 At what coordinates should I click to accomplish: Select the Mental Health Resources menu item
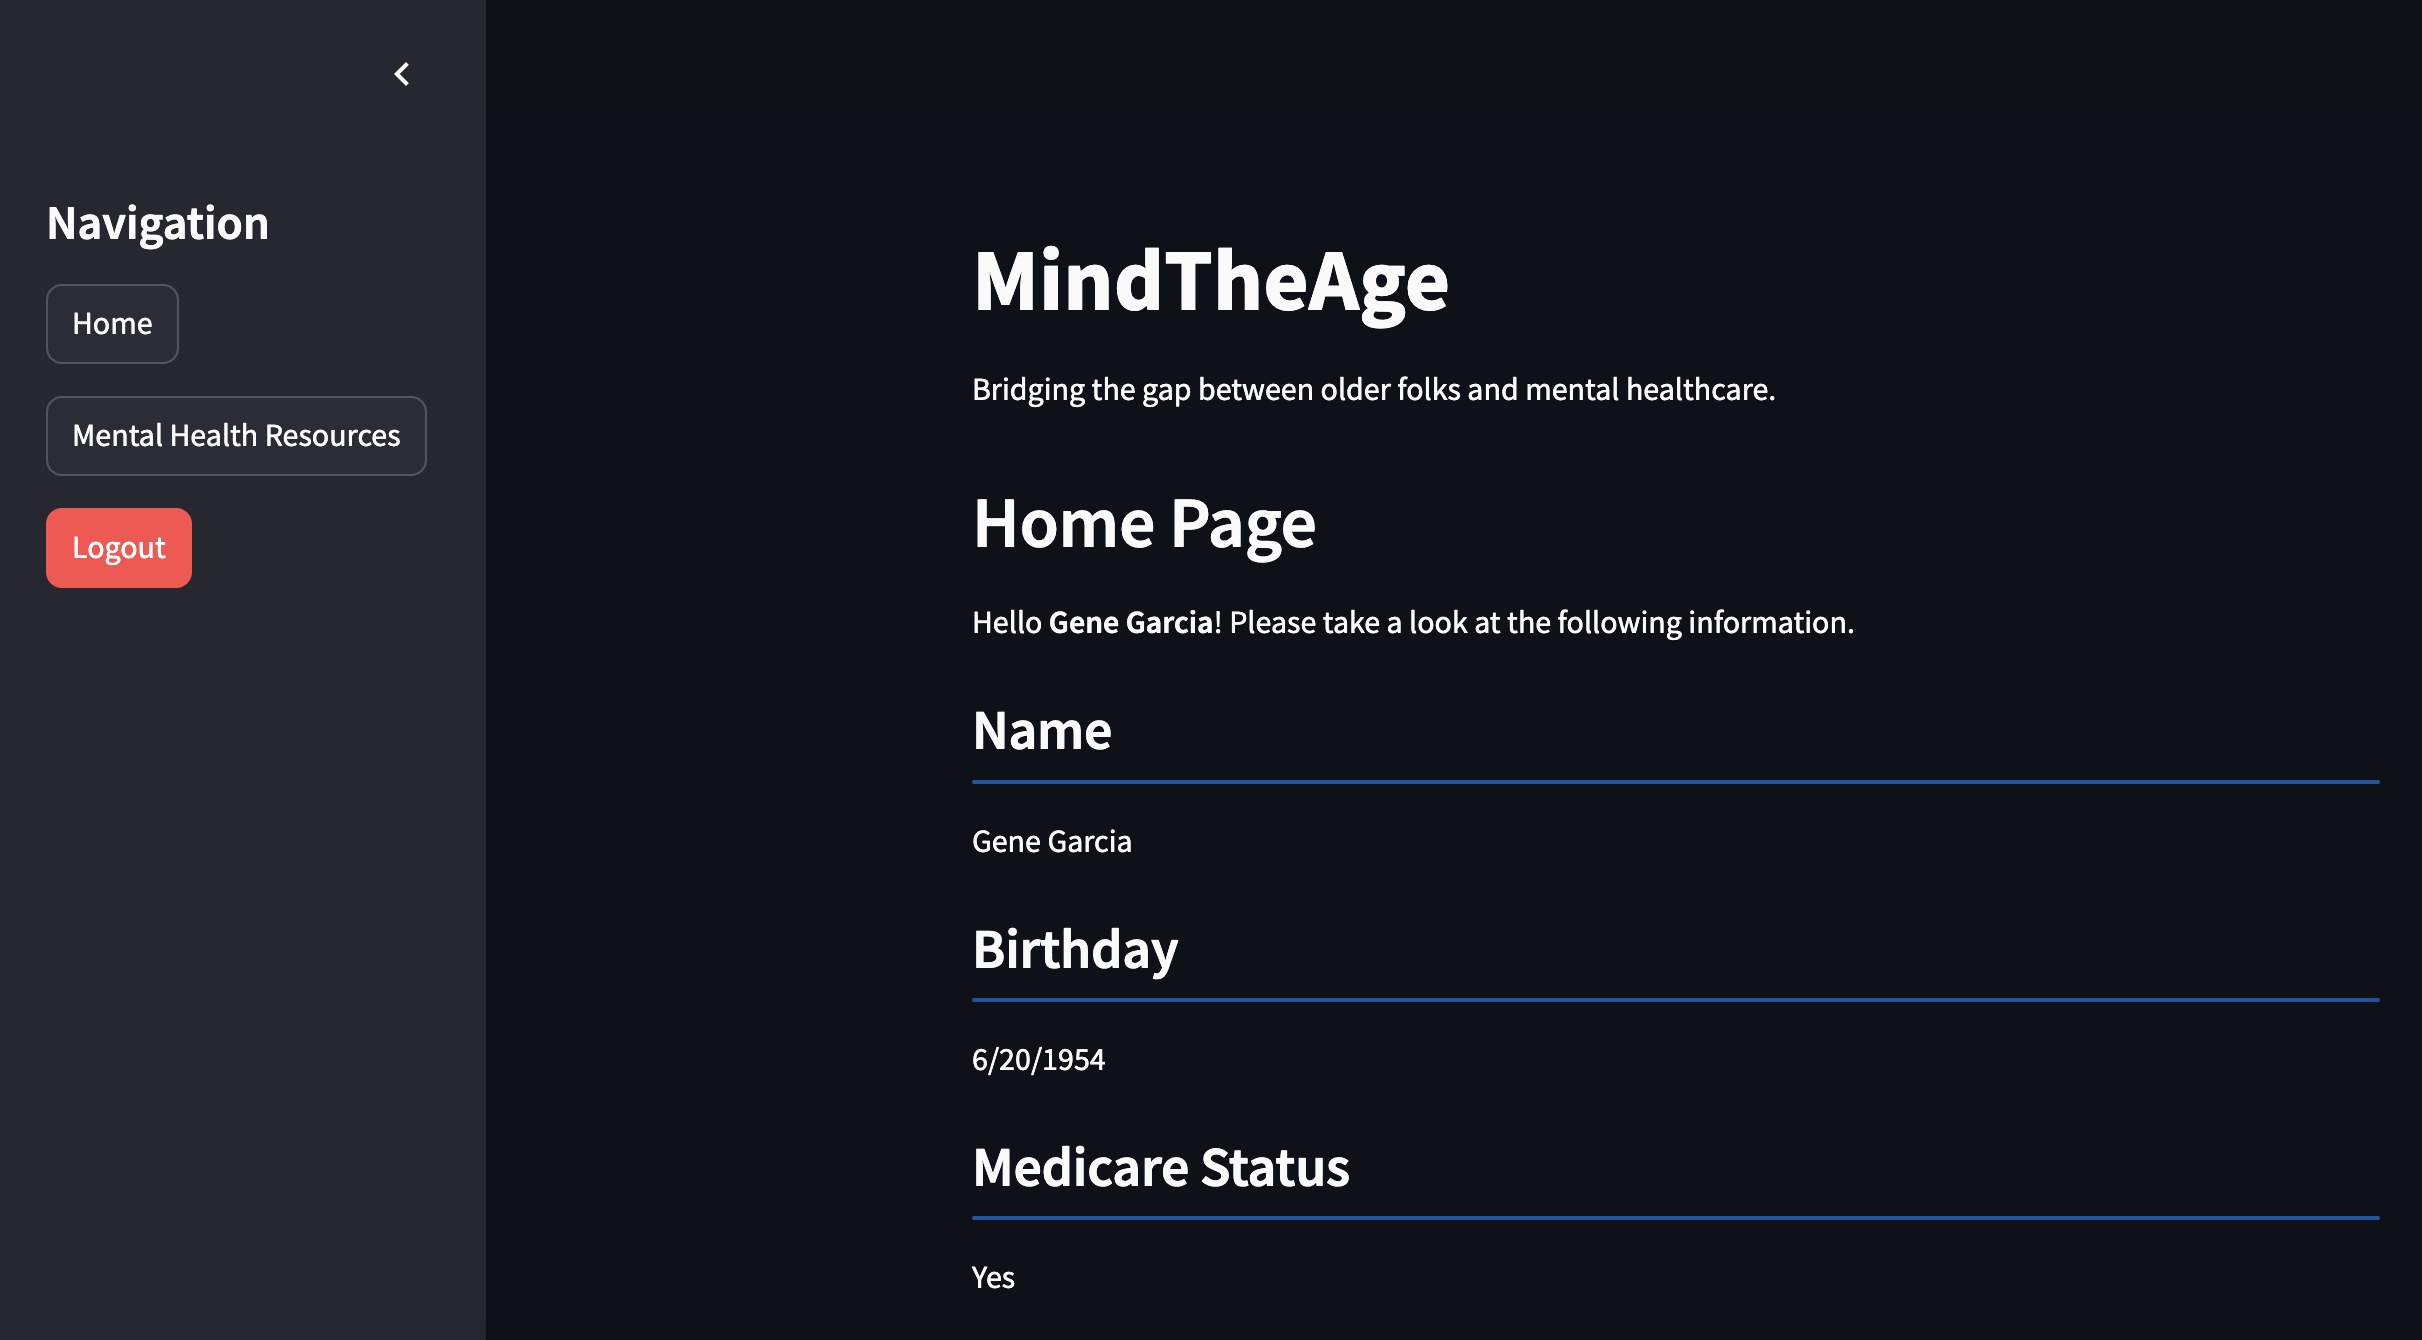236,434
